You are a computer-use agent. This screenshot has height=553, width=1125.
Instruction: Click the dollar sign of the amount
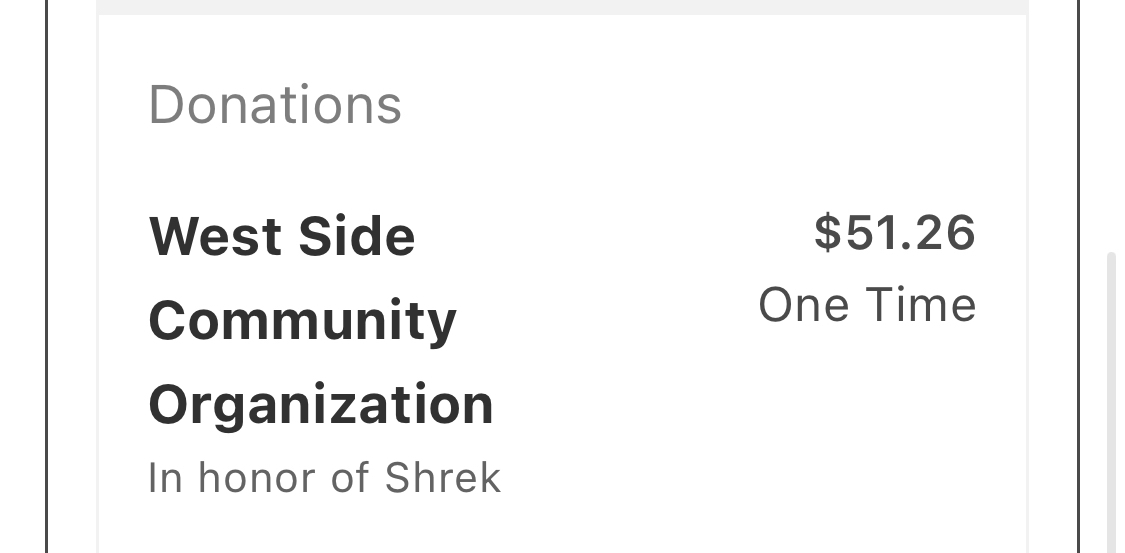pyautogui.click(x=828, y=233)
